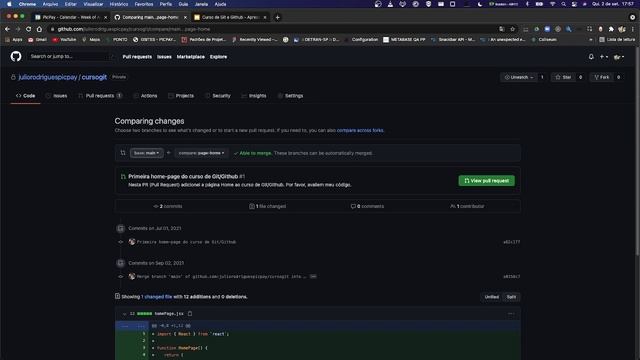Show the full Merge branch commit message
This screenshot has height=360, width=640.
313,276
